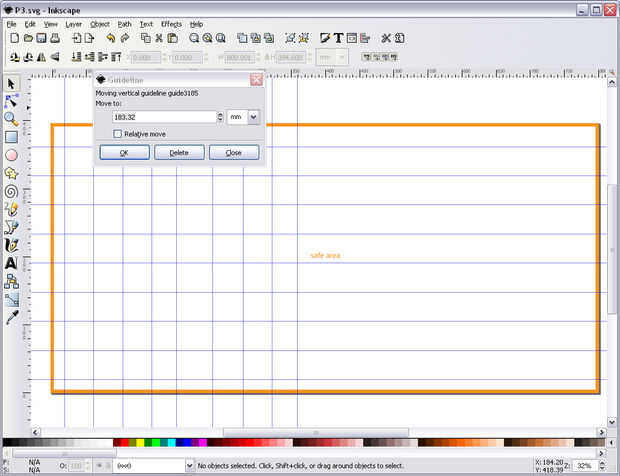Screen dimensions: 620x476
Task: Open the Edit menu
Action: coord(30,24)
